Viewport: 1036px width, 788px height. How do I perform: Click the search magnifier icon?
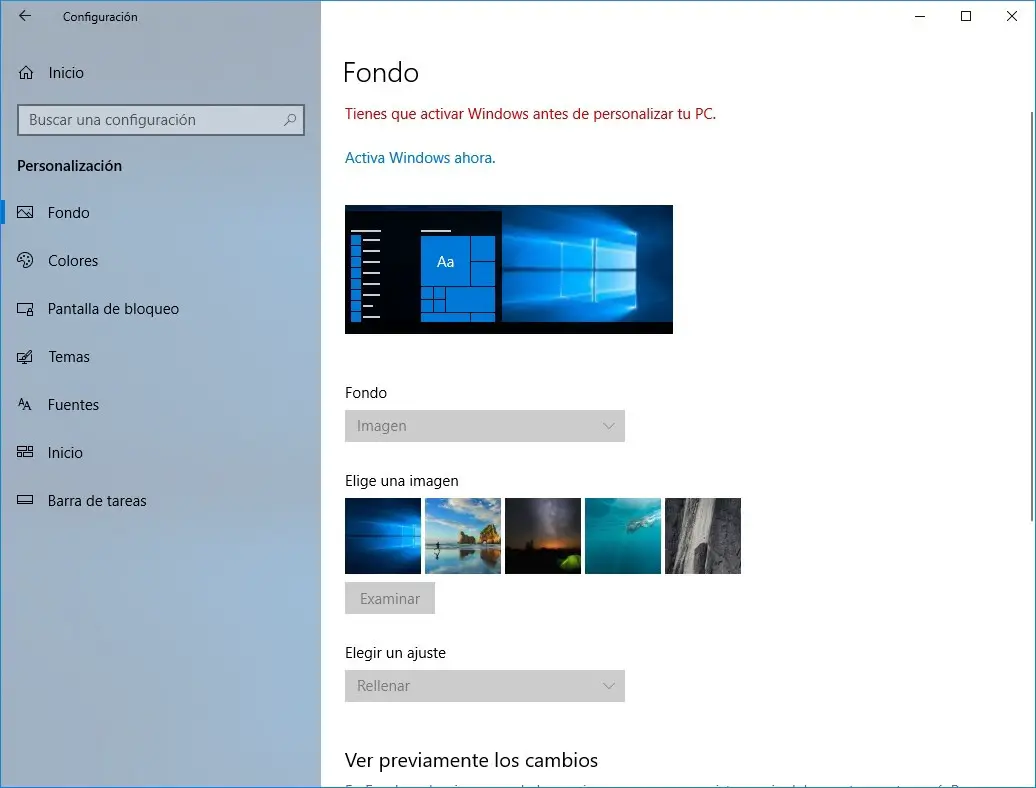click(289, 120)
